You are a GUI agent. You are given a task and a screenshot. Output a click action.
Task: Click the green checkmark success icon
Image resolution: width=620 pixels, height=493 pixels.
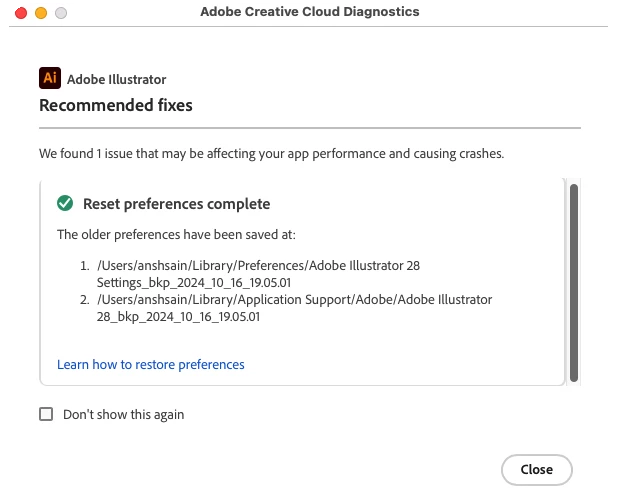coord(65,204)
